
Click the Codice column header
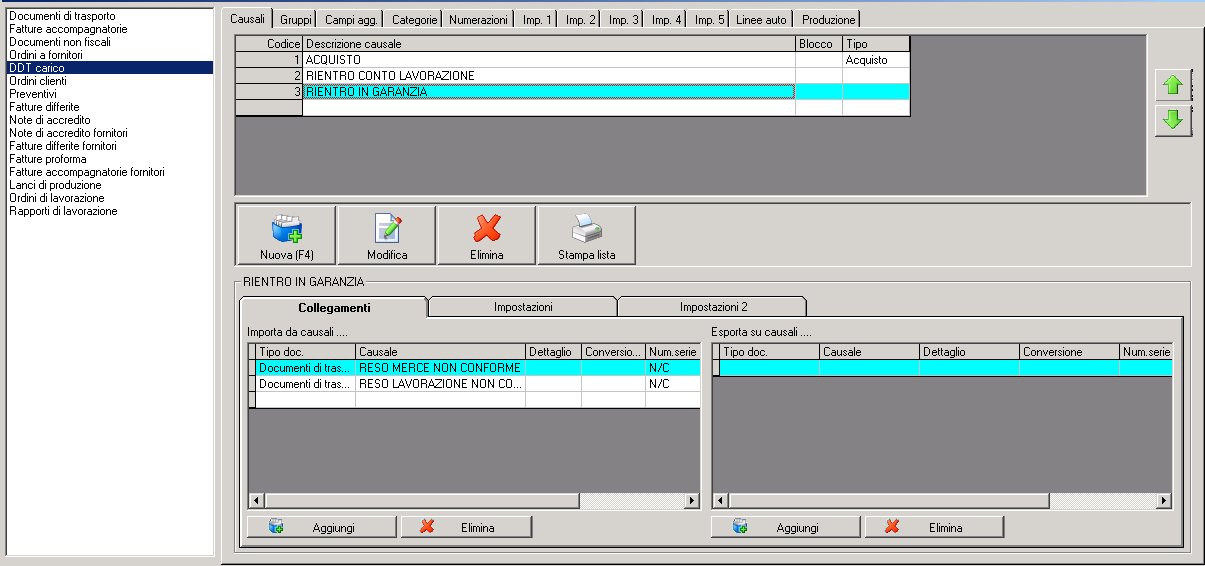(x=269, y=44)
